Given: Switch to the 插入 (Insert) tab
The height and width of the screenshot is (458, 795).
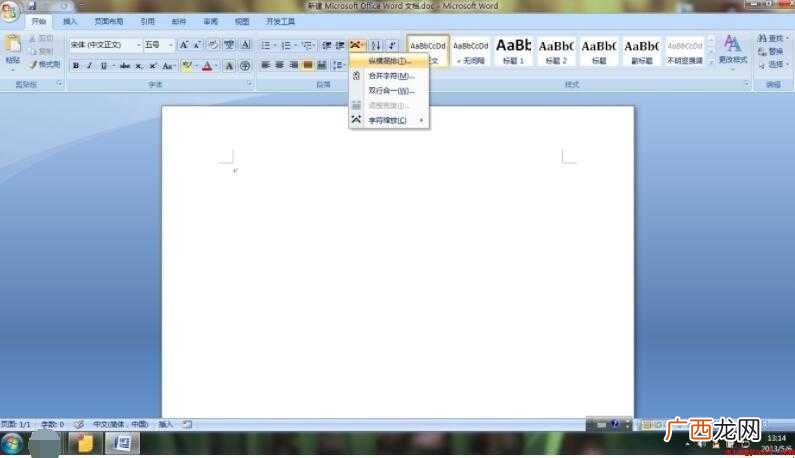Looking at the screenshot, I should pos(69,21).
